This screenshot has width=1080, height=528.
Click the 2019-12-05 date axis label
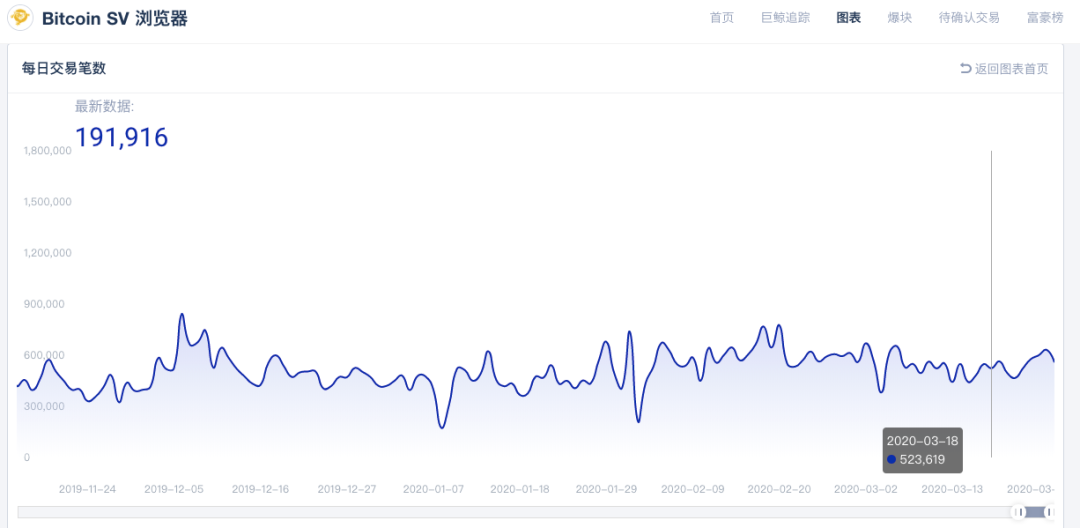[x=174, y=489]
